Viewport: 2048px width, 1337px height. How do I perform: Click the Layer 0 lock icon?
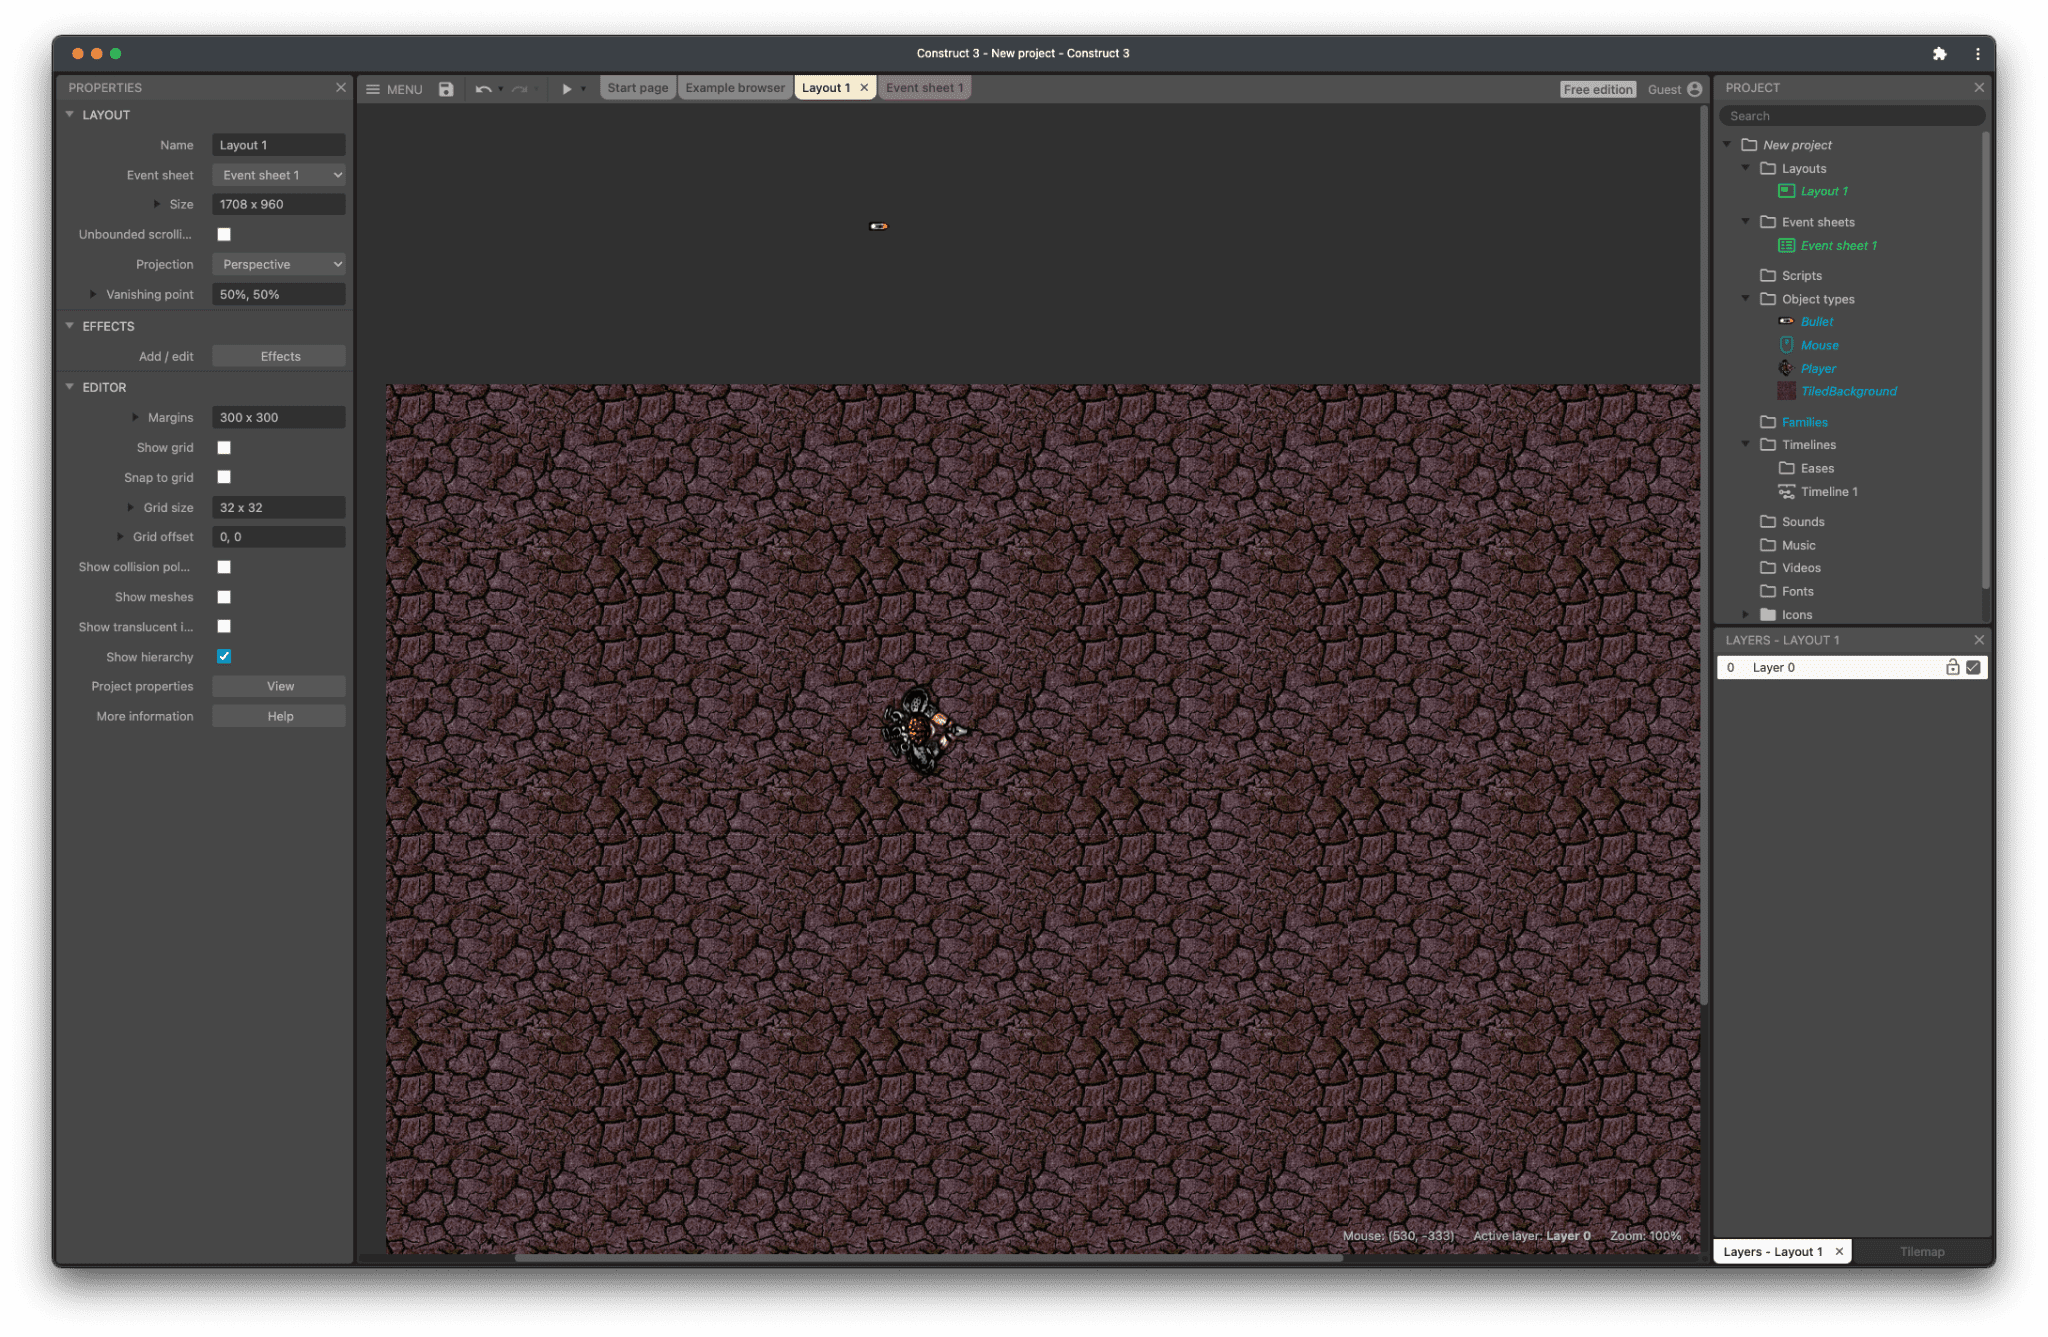click(x=1952, y=667)
